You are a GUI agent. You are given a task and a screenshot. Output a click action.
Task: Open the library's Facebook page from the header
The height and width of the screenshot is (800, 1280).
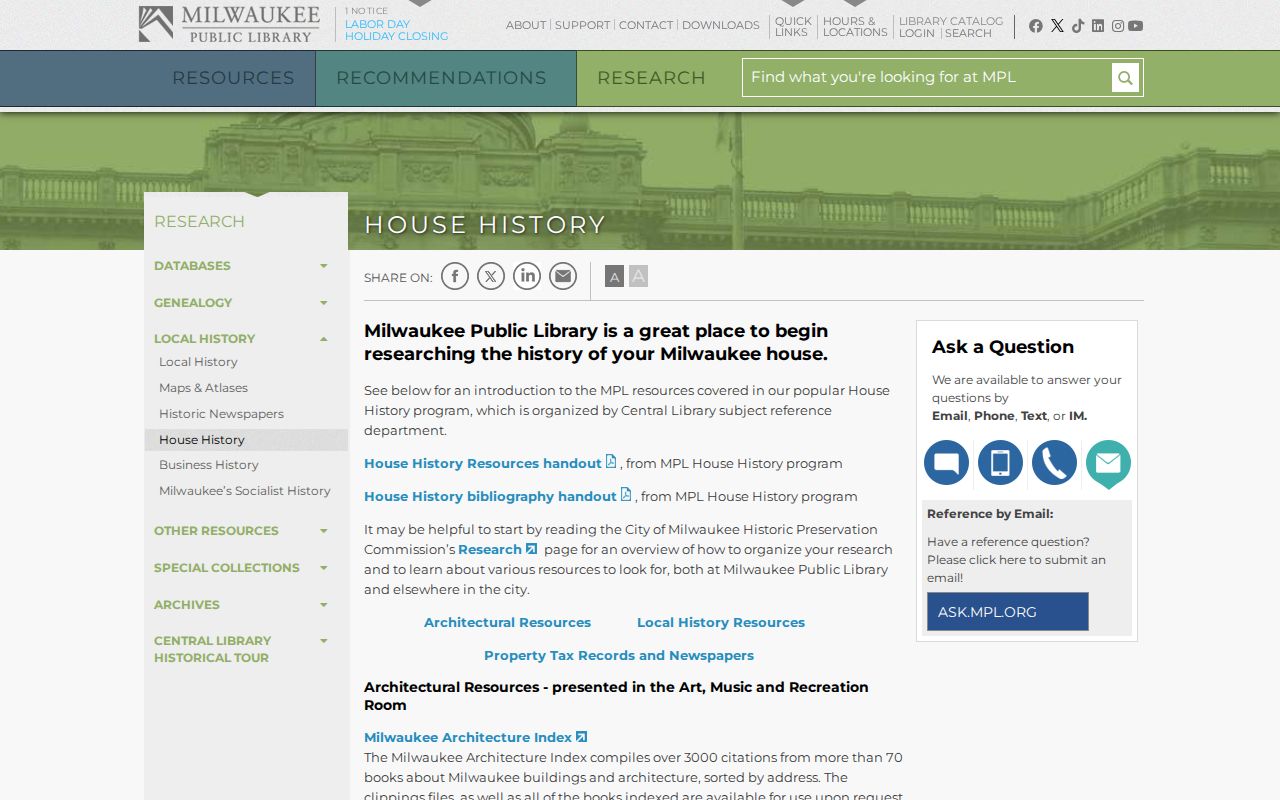tap(1036, 26)
